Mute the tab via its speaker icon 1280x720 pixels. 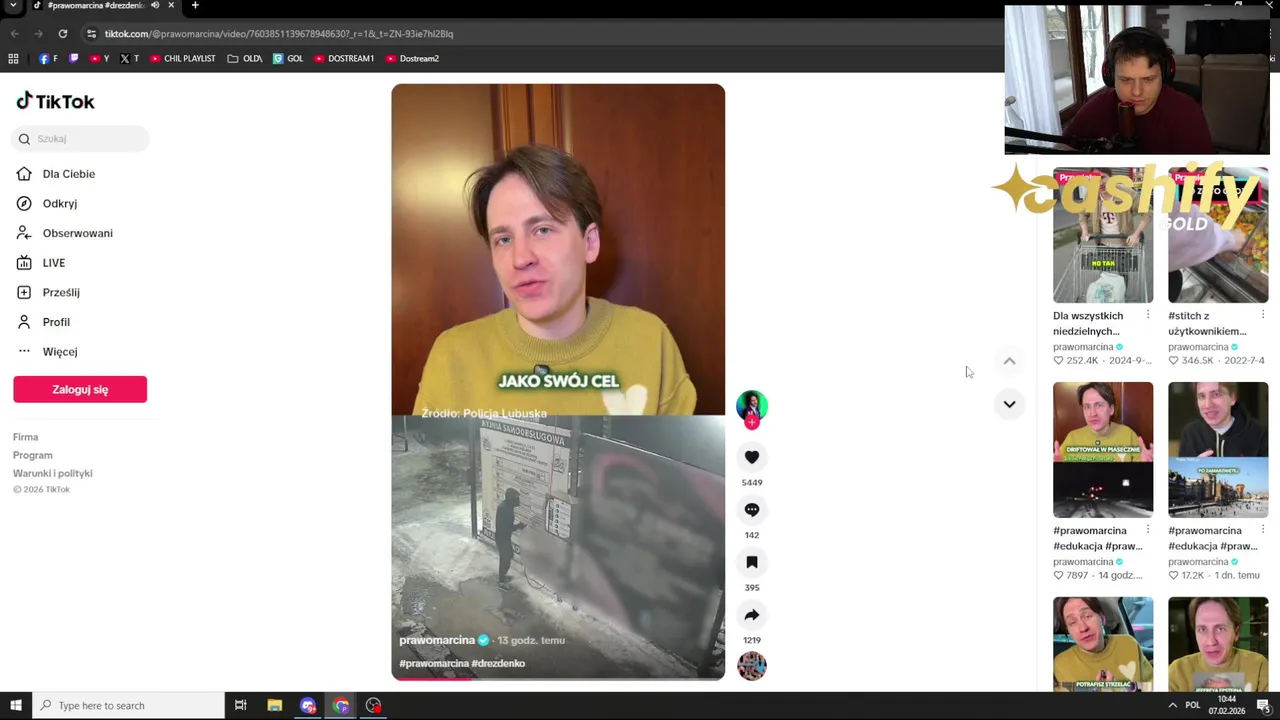point(154,5)
